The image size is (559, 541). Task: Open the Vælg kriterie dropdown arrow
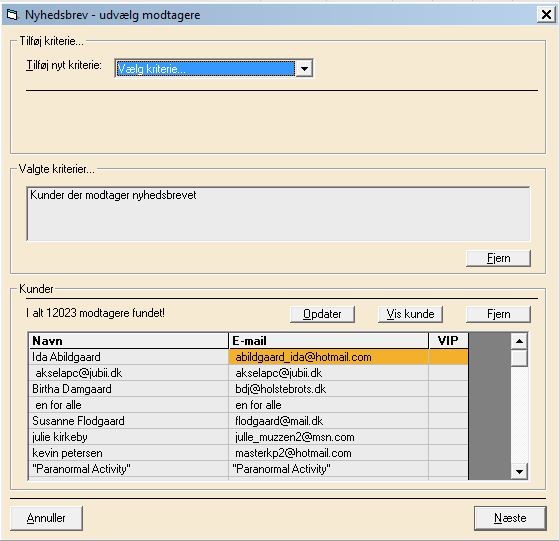click(304, 68)
